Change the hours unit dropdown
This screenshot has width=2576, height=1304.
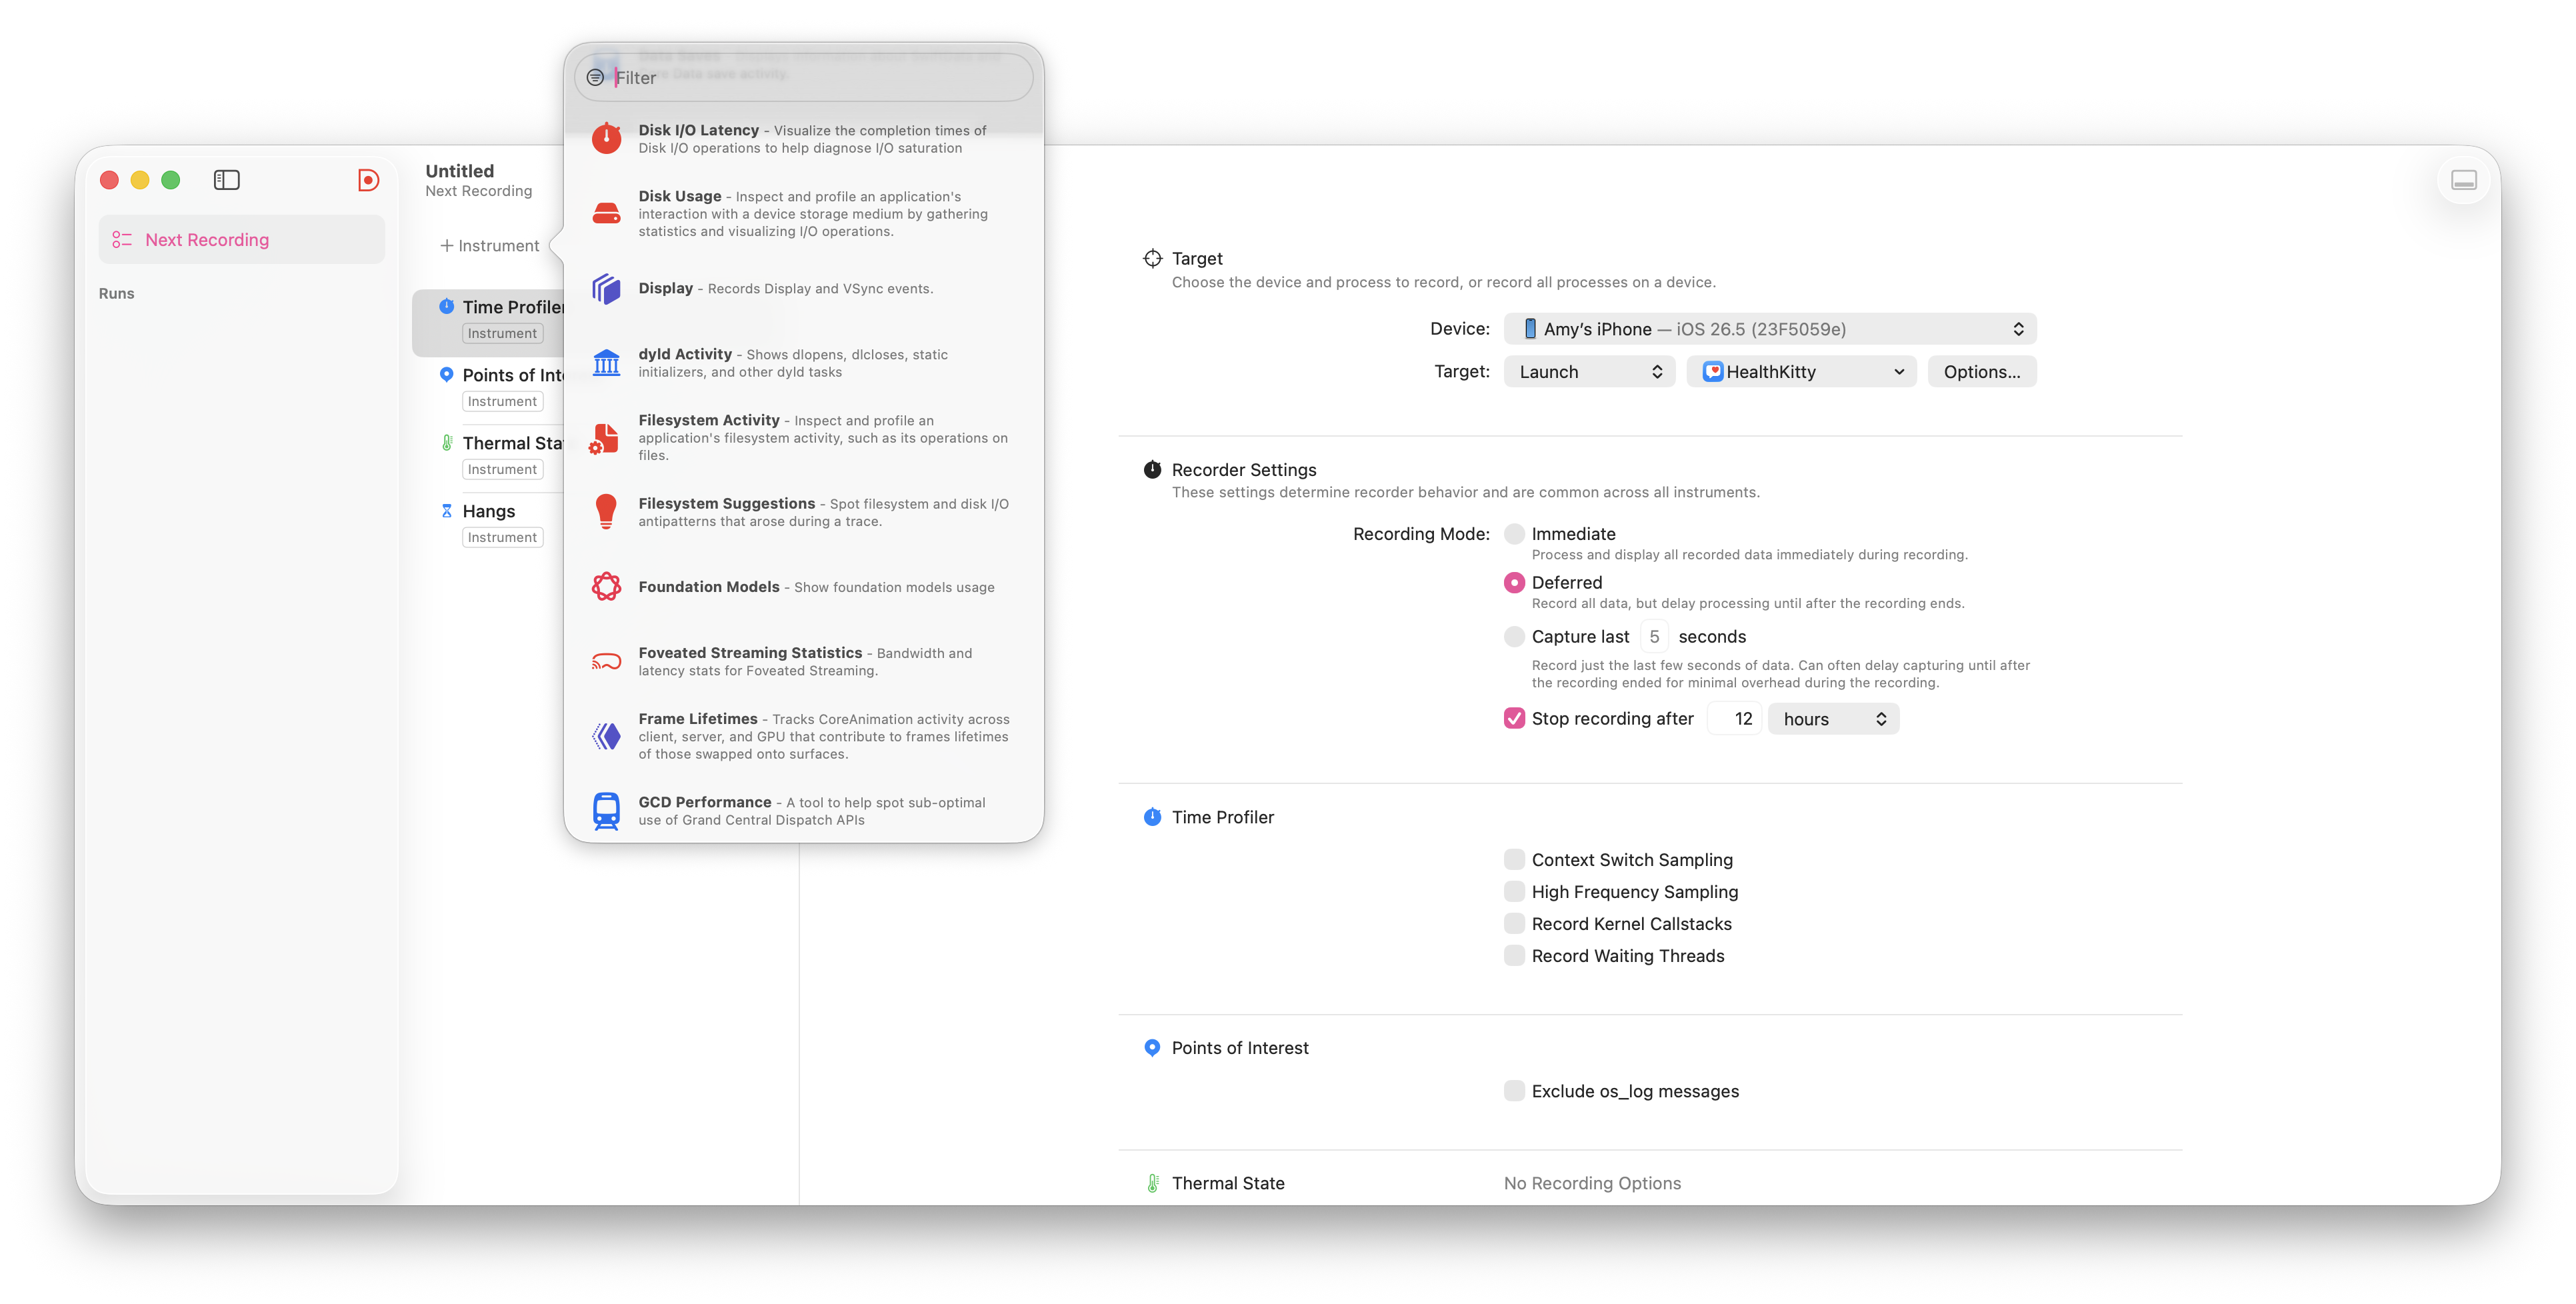(1833, 719)
